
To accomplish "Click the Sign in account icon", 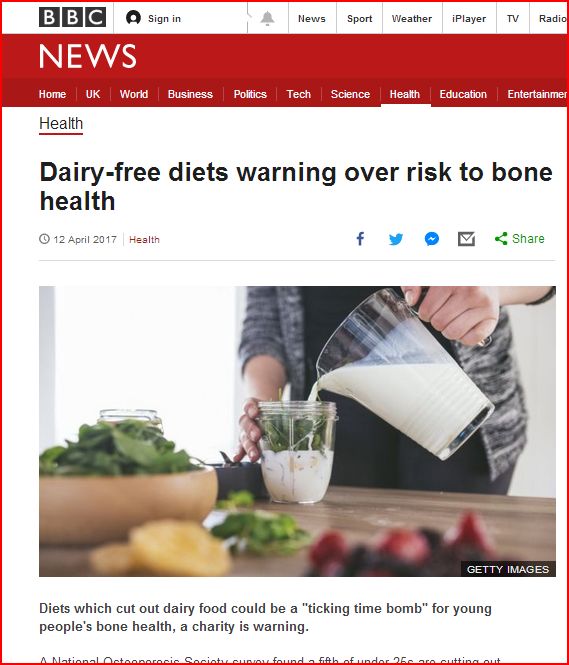I will [133, 18].
